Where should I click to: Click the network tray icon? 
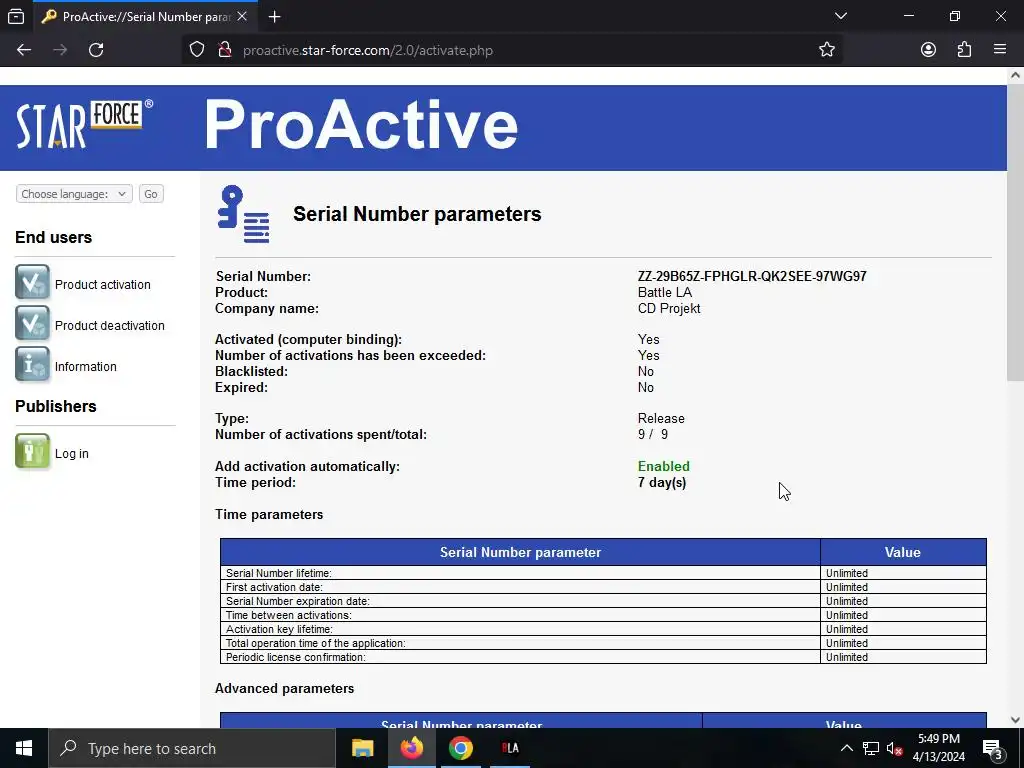871,748
